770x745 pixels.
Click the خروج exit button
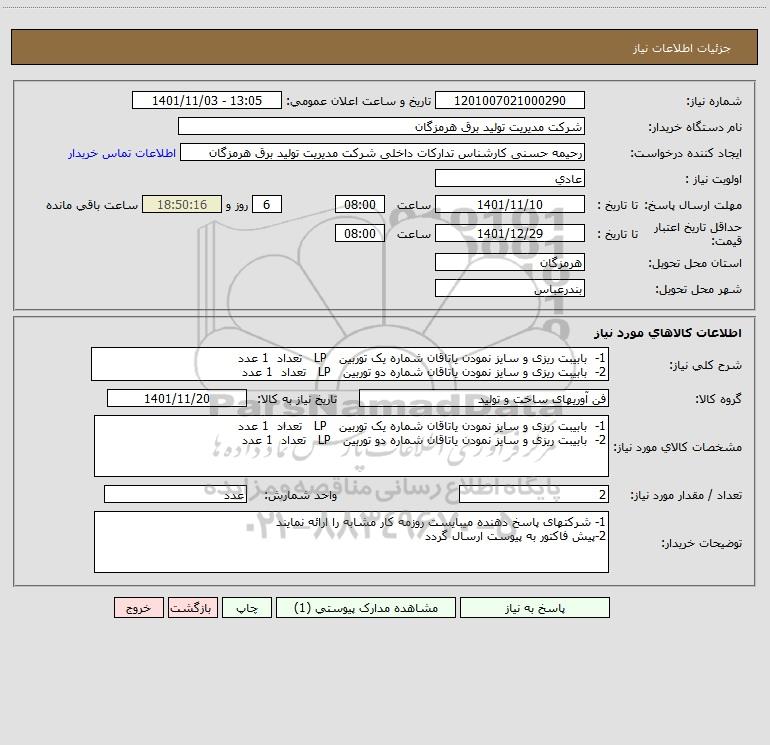tap(138, 607)
